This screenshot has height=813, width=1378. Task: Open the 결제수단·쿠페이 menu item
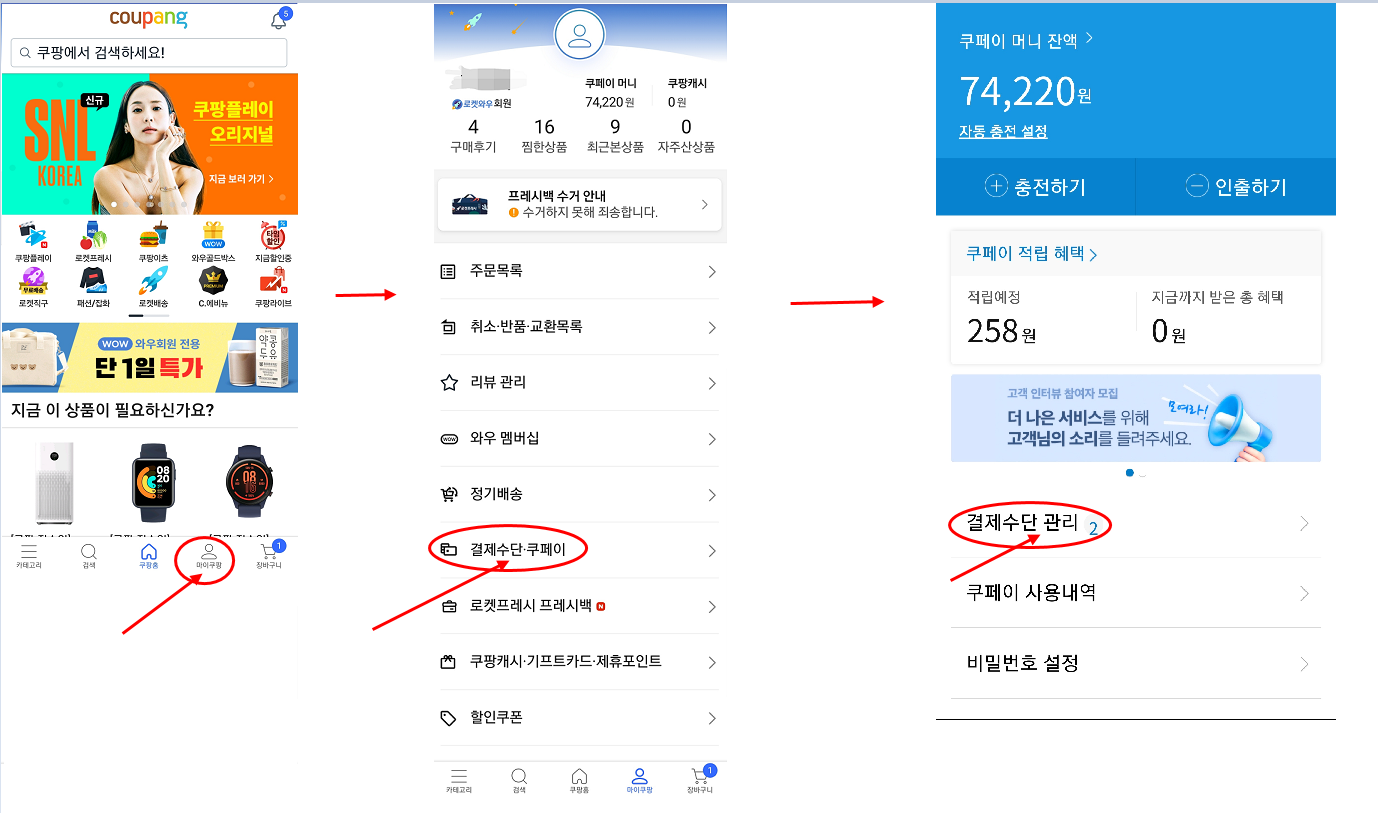click(x=579, y=550)
